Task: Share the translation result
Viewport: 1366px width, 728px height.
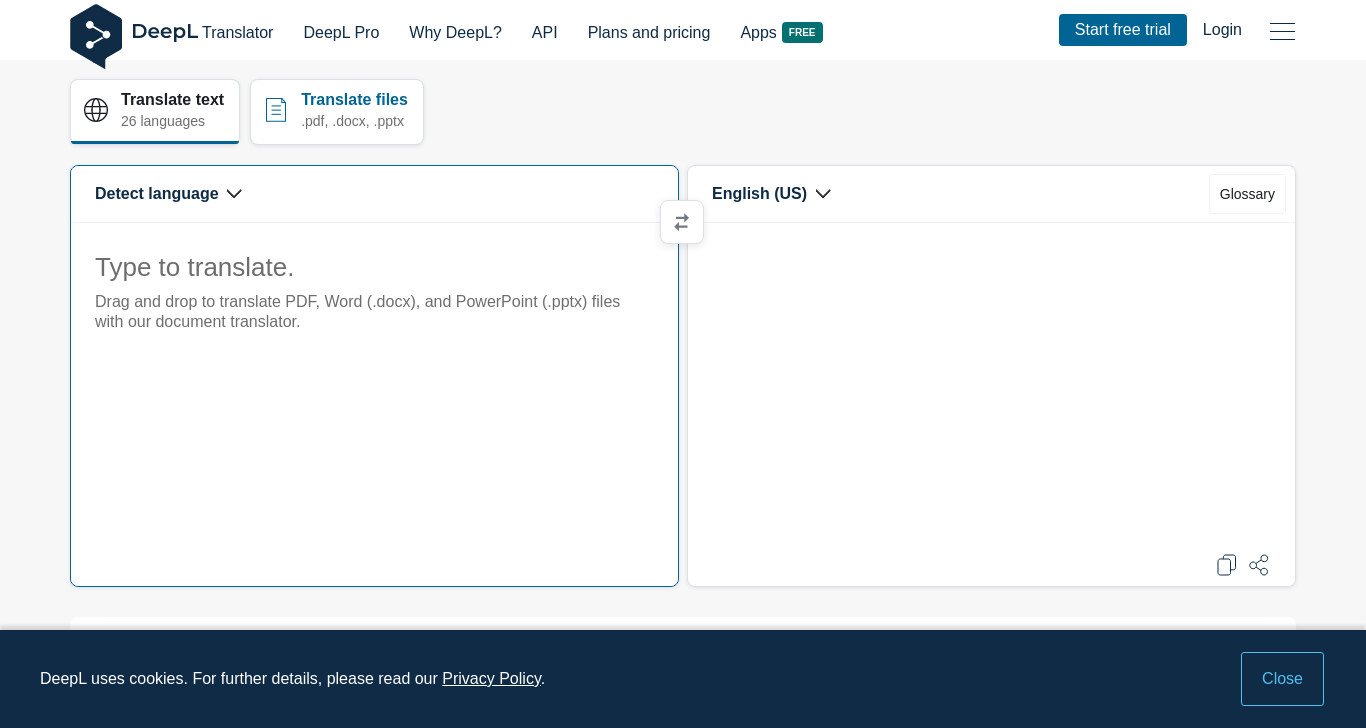Action: (x=1259, y=565)
